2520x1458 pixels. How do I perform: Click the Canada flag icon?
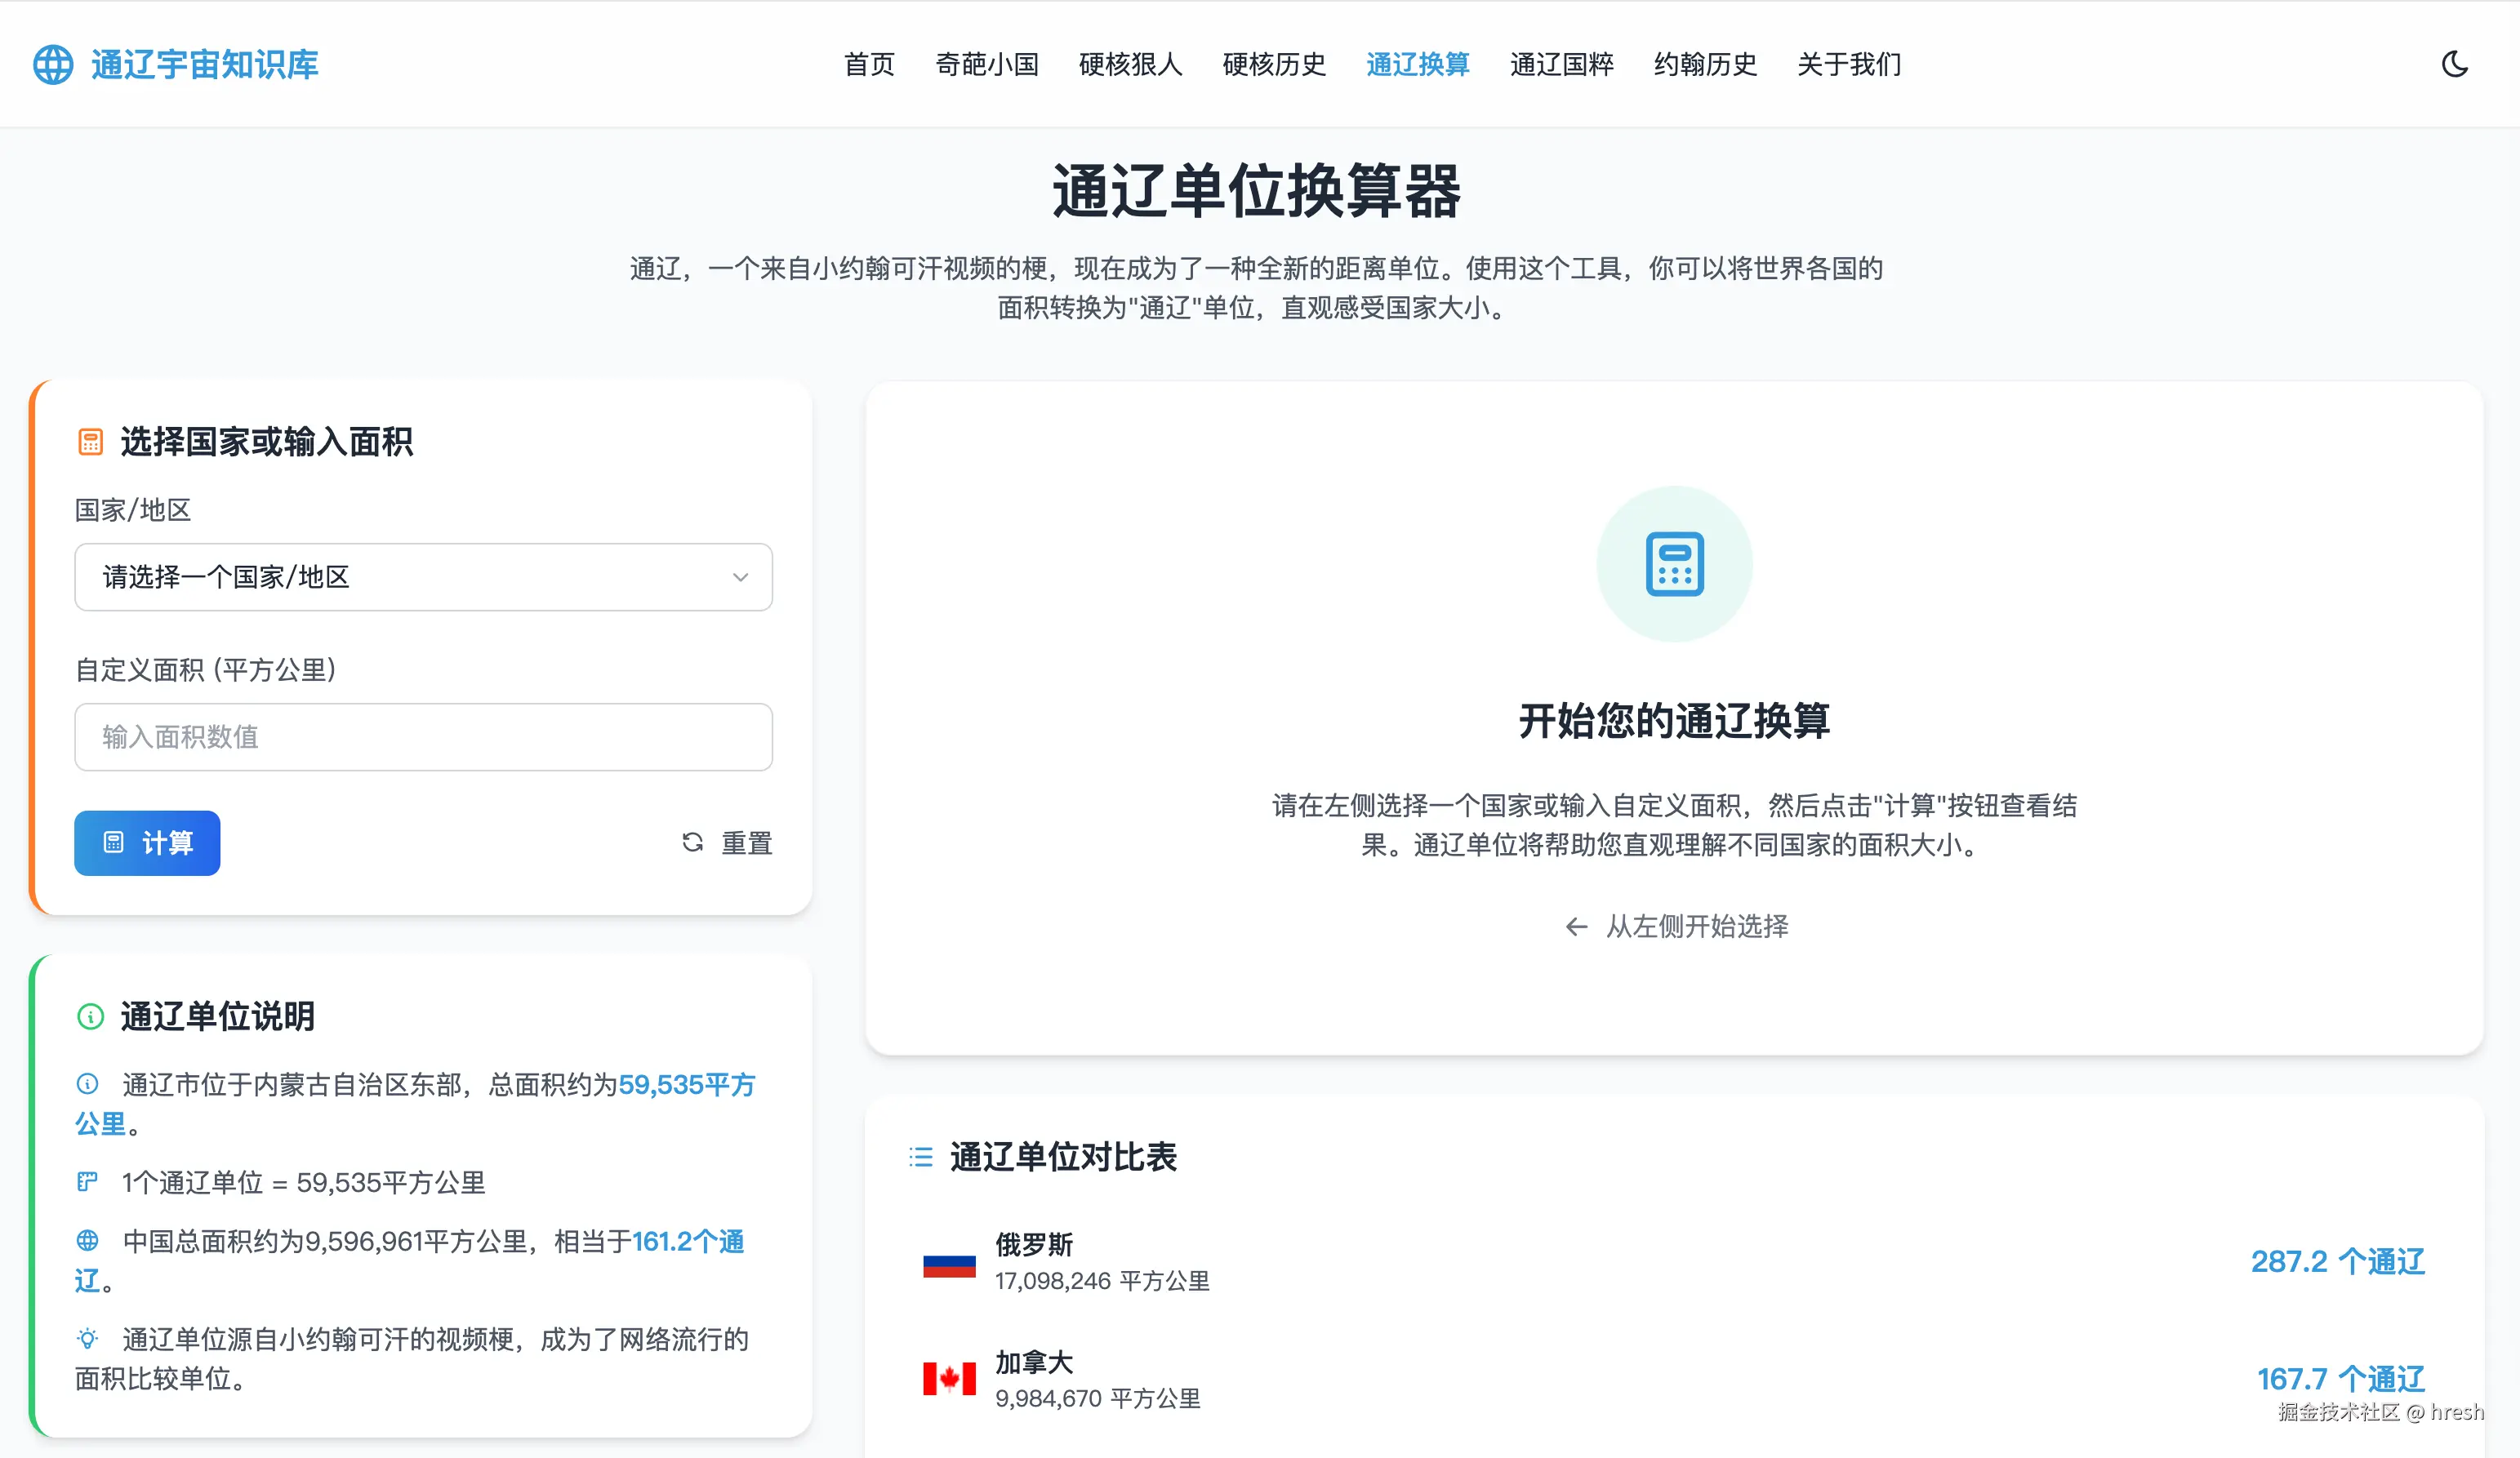[949, 1379]
